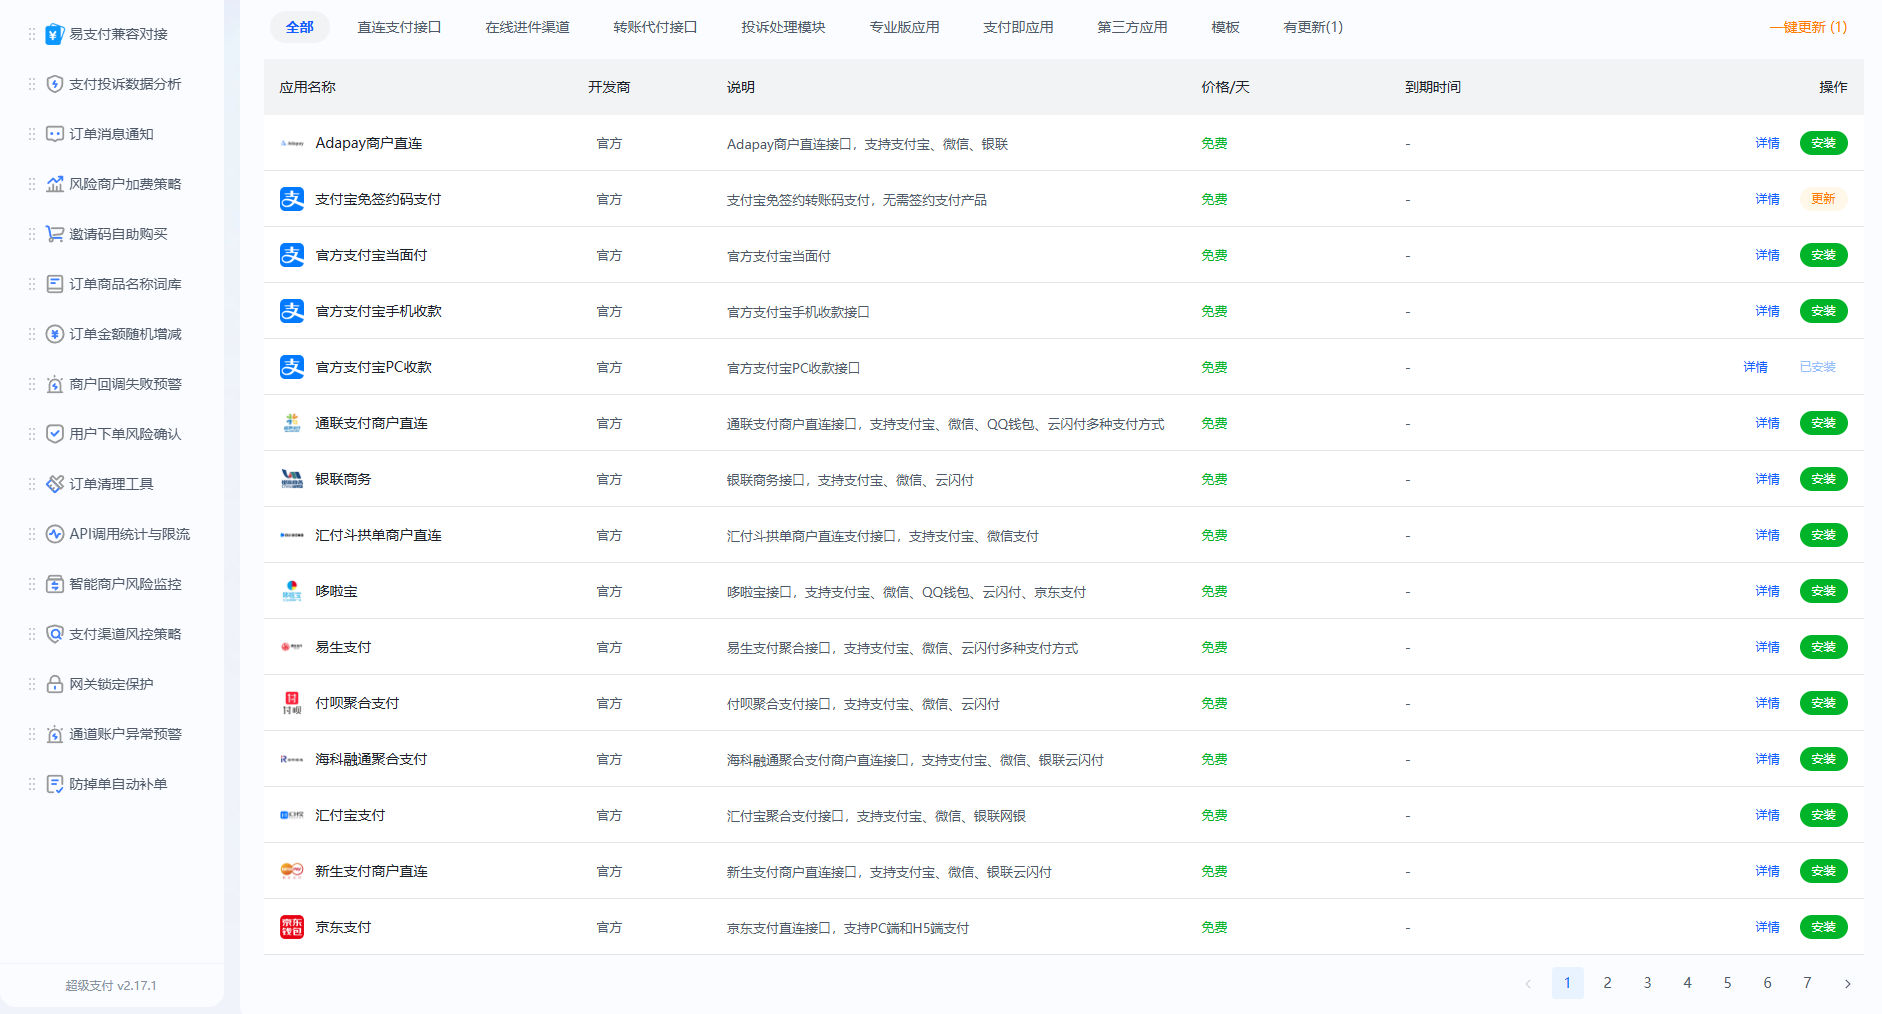The width and height of the screenshot is (1882, 1014).
Task: View 详情 for 哆啦宝
Action: pos(1767,591)
